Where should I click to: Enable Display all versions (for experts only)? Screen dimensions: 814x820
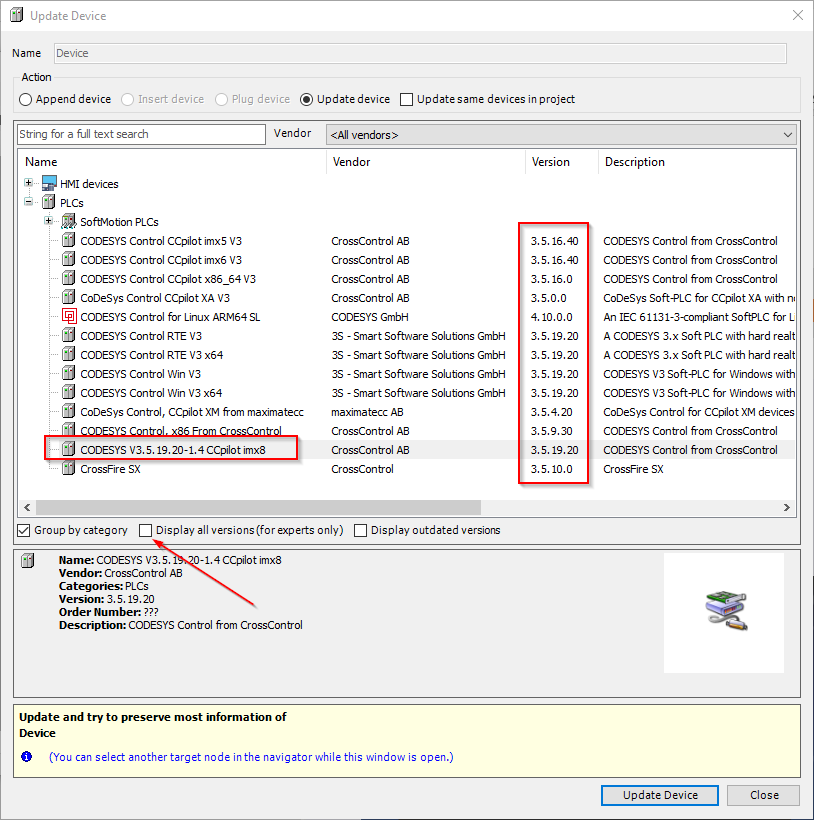pos(145,530)
